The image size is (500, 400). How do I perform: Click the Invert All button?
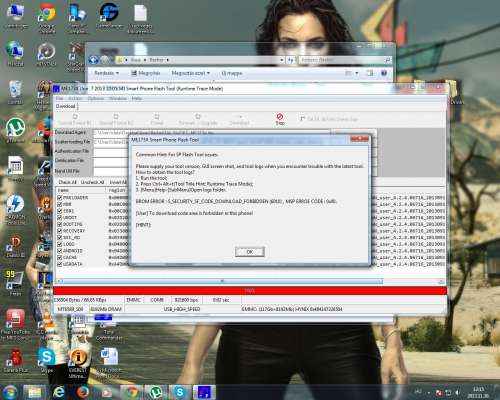(x=118, y=182)
